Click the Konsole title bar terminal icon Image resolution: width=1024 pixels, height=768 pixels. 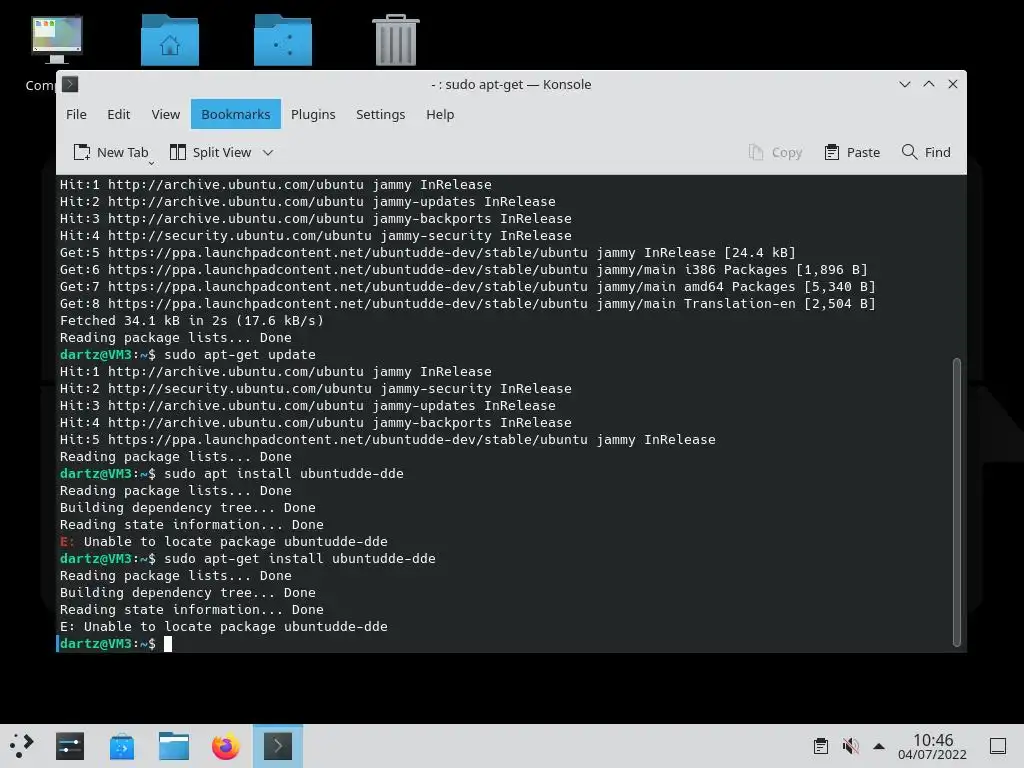point(70,84)
